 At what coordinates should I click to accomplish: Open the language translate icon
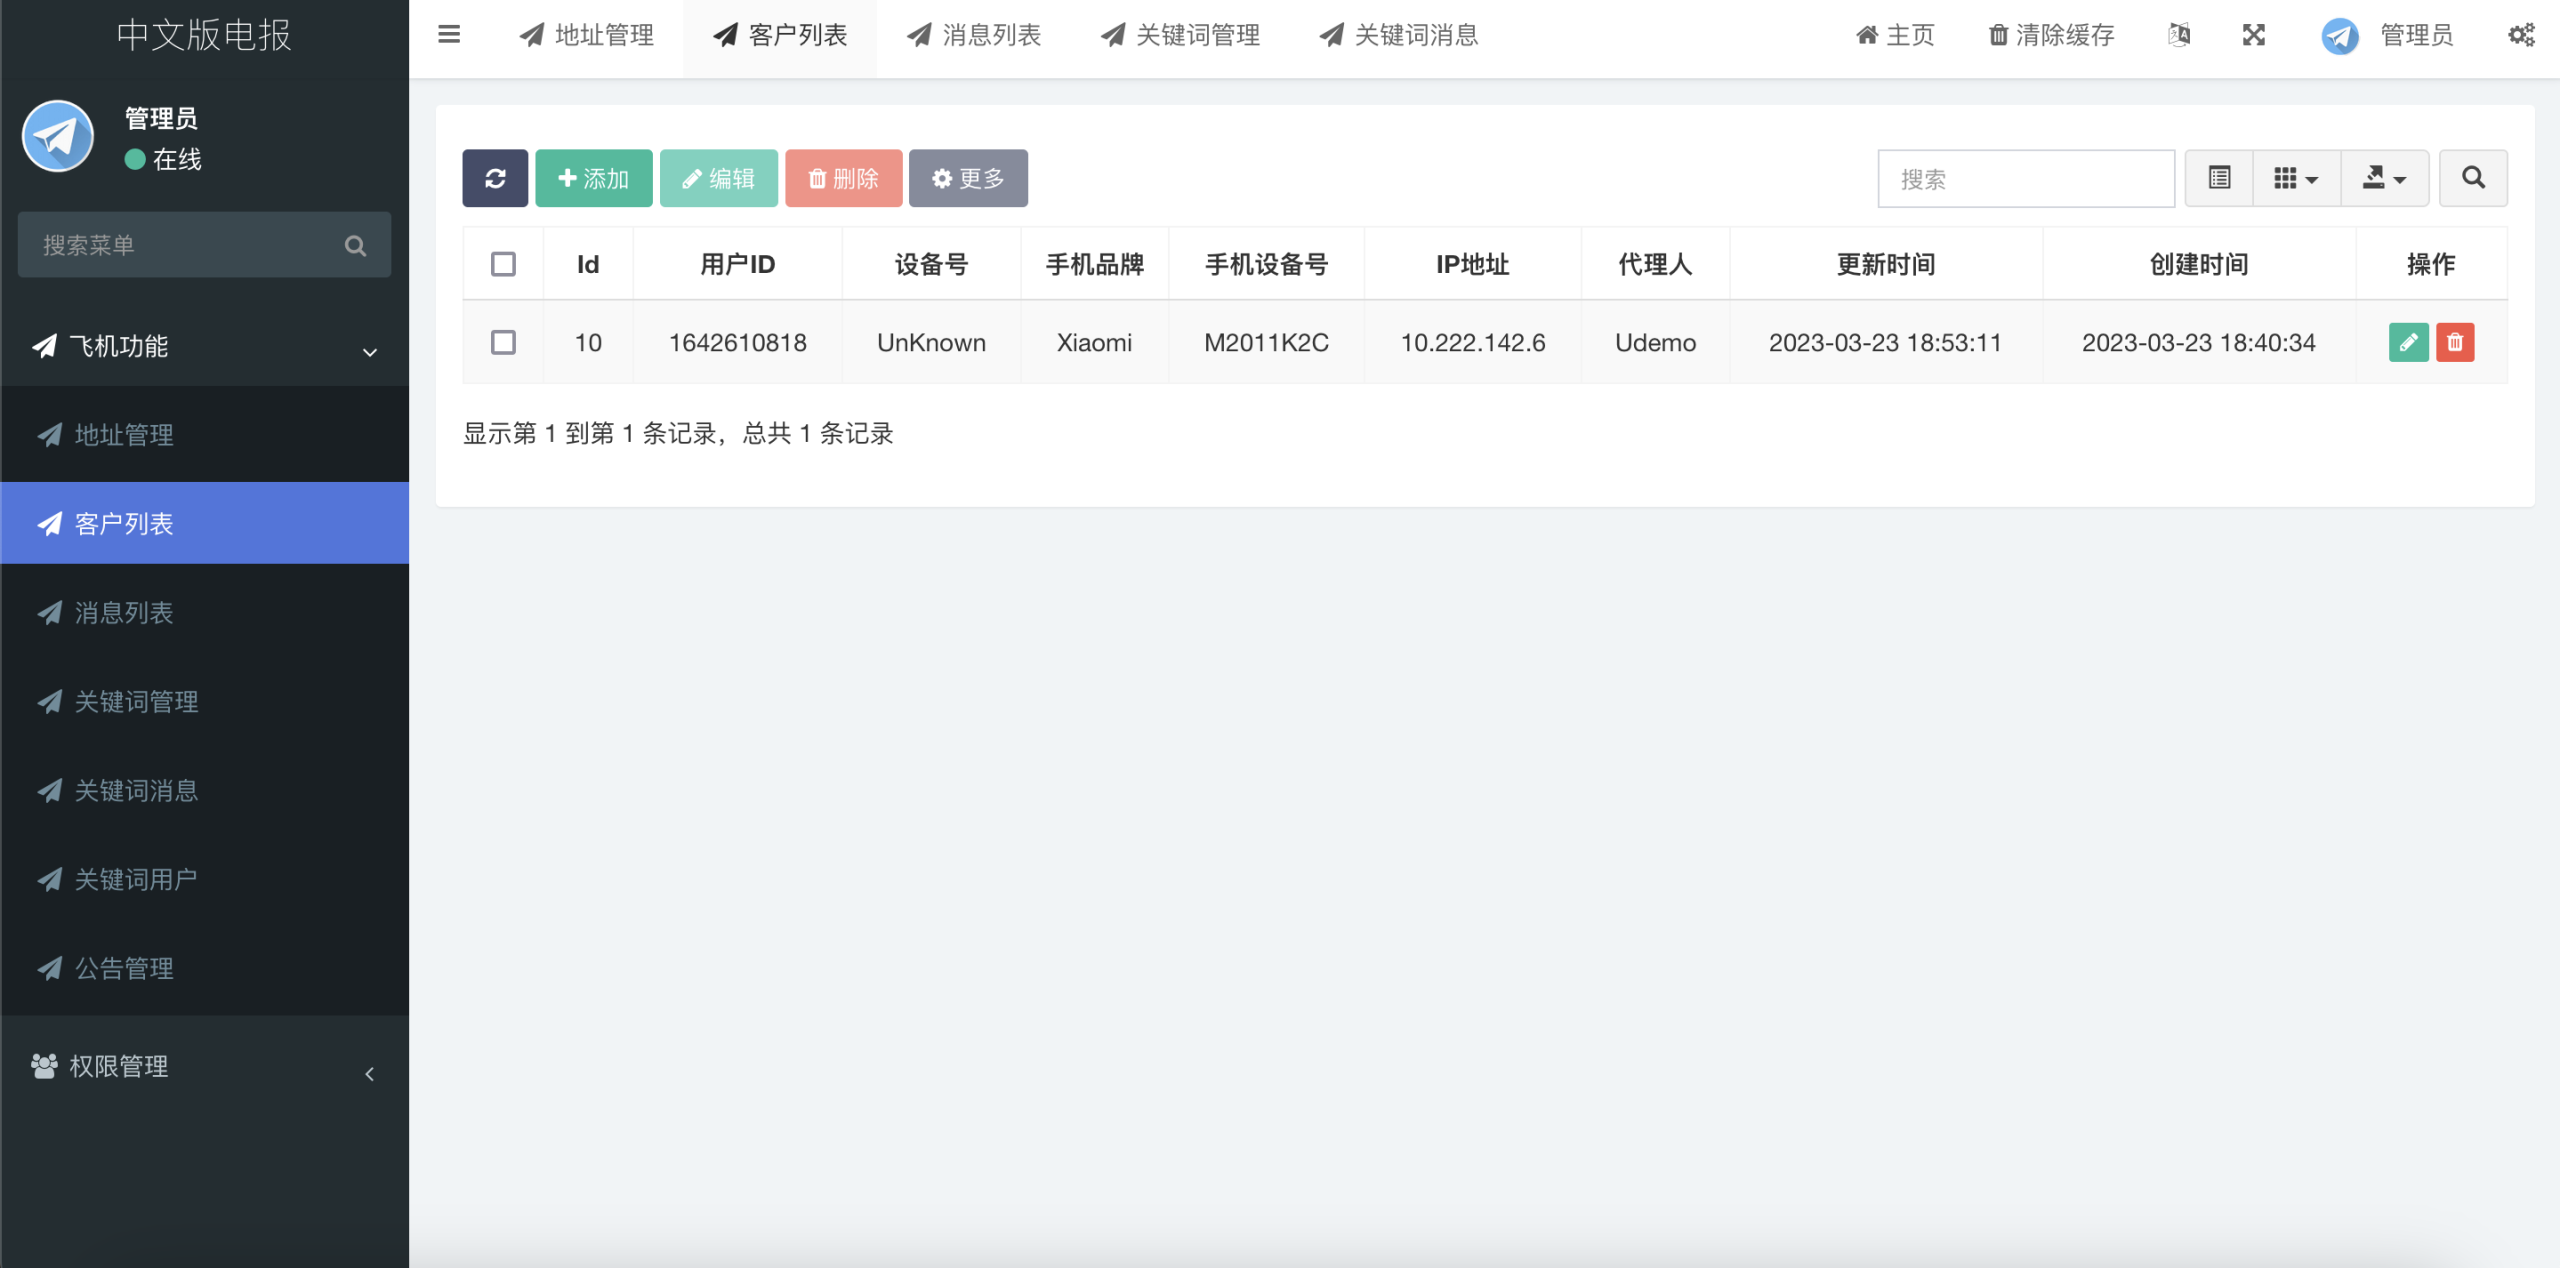pos(2180,35)
